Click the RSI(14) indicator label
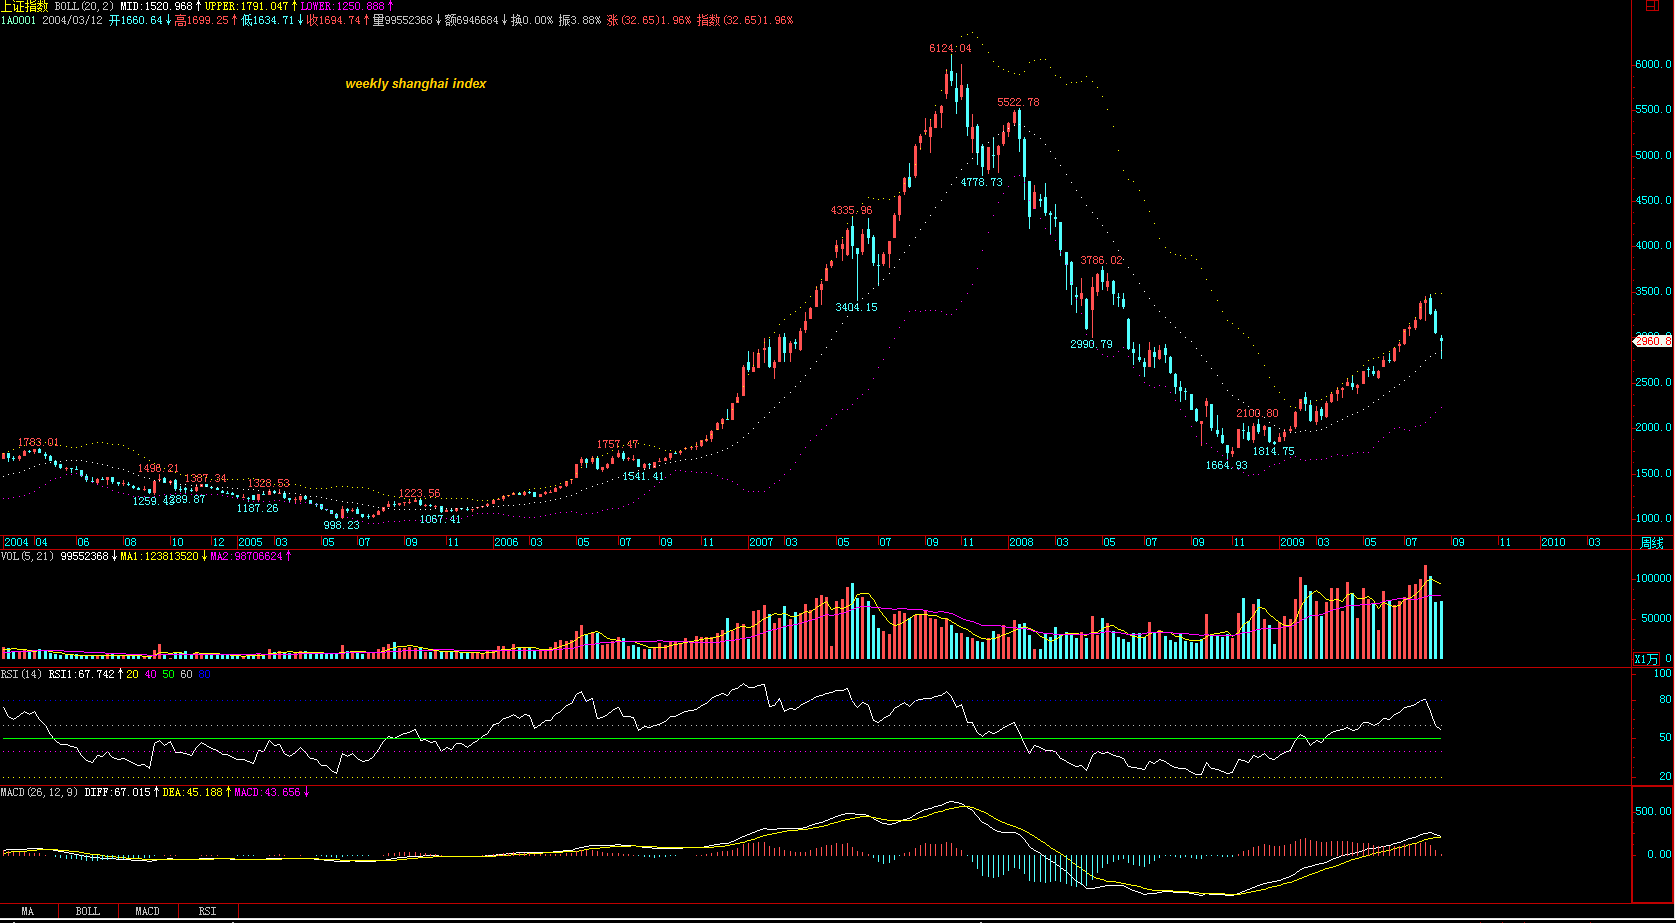 click(x=21, y=674)
